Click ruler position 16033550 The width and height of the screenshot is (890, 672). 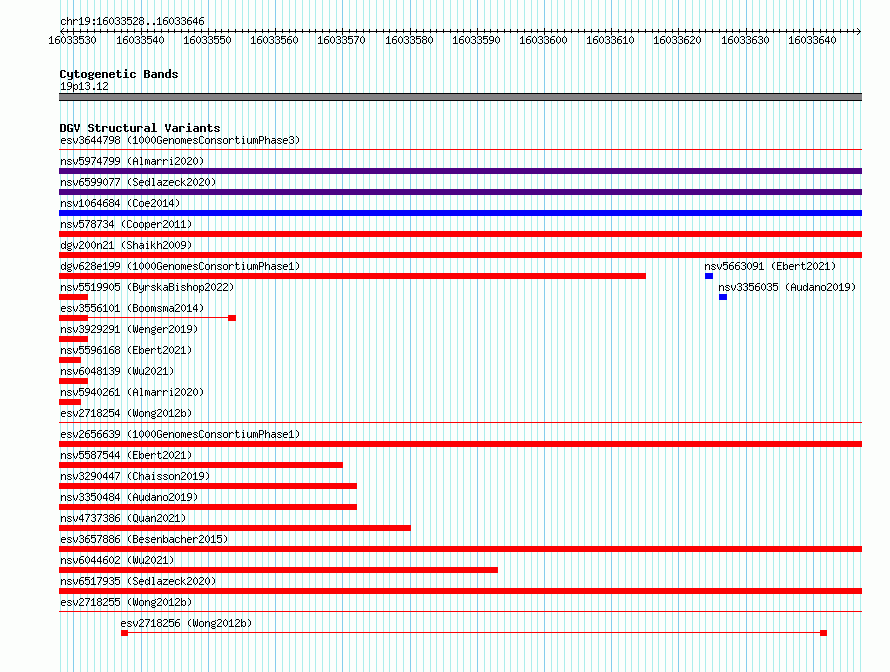pyautogui.click(x=207, y=40)
